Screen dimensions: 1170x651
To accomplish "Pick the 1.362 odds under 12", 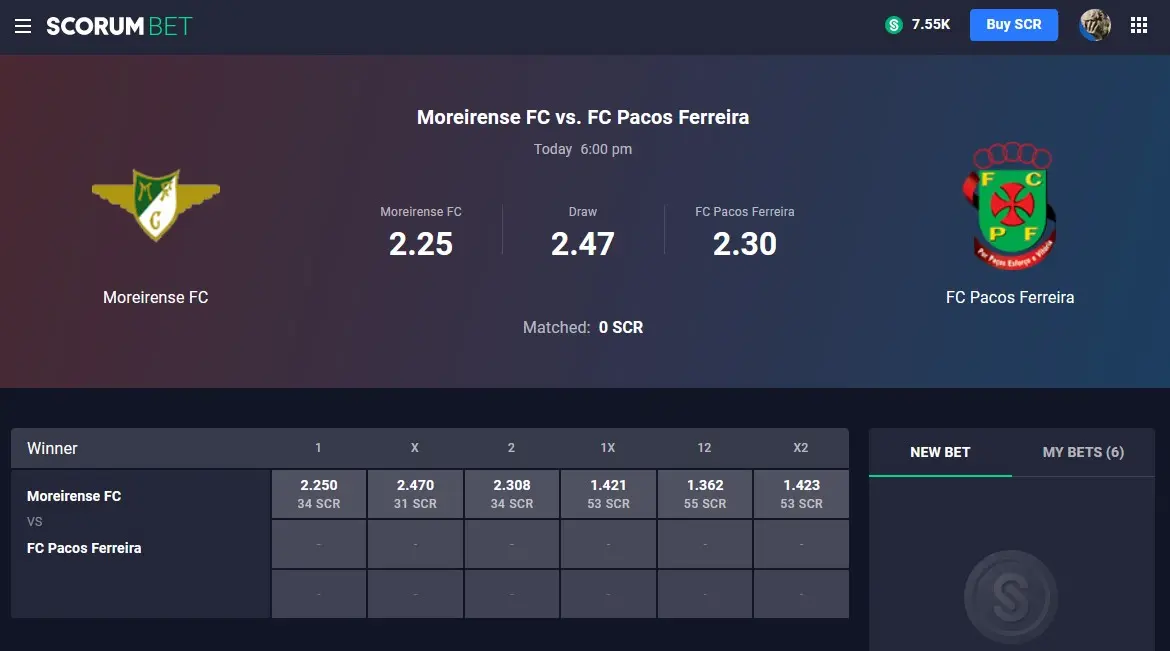I will click(x=705, y=493).
